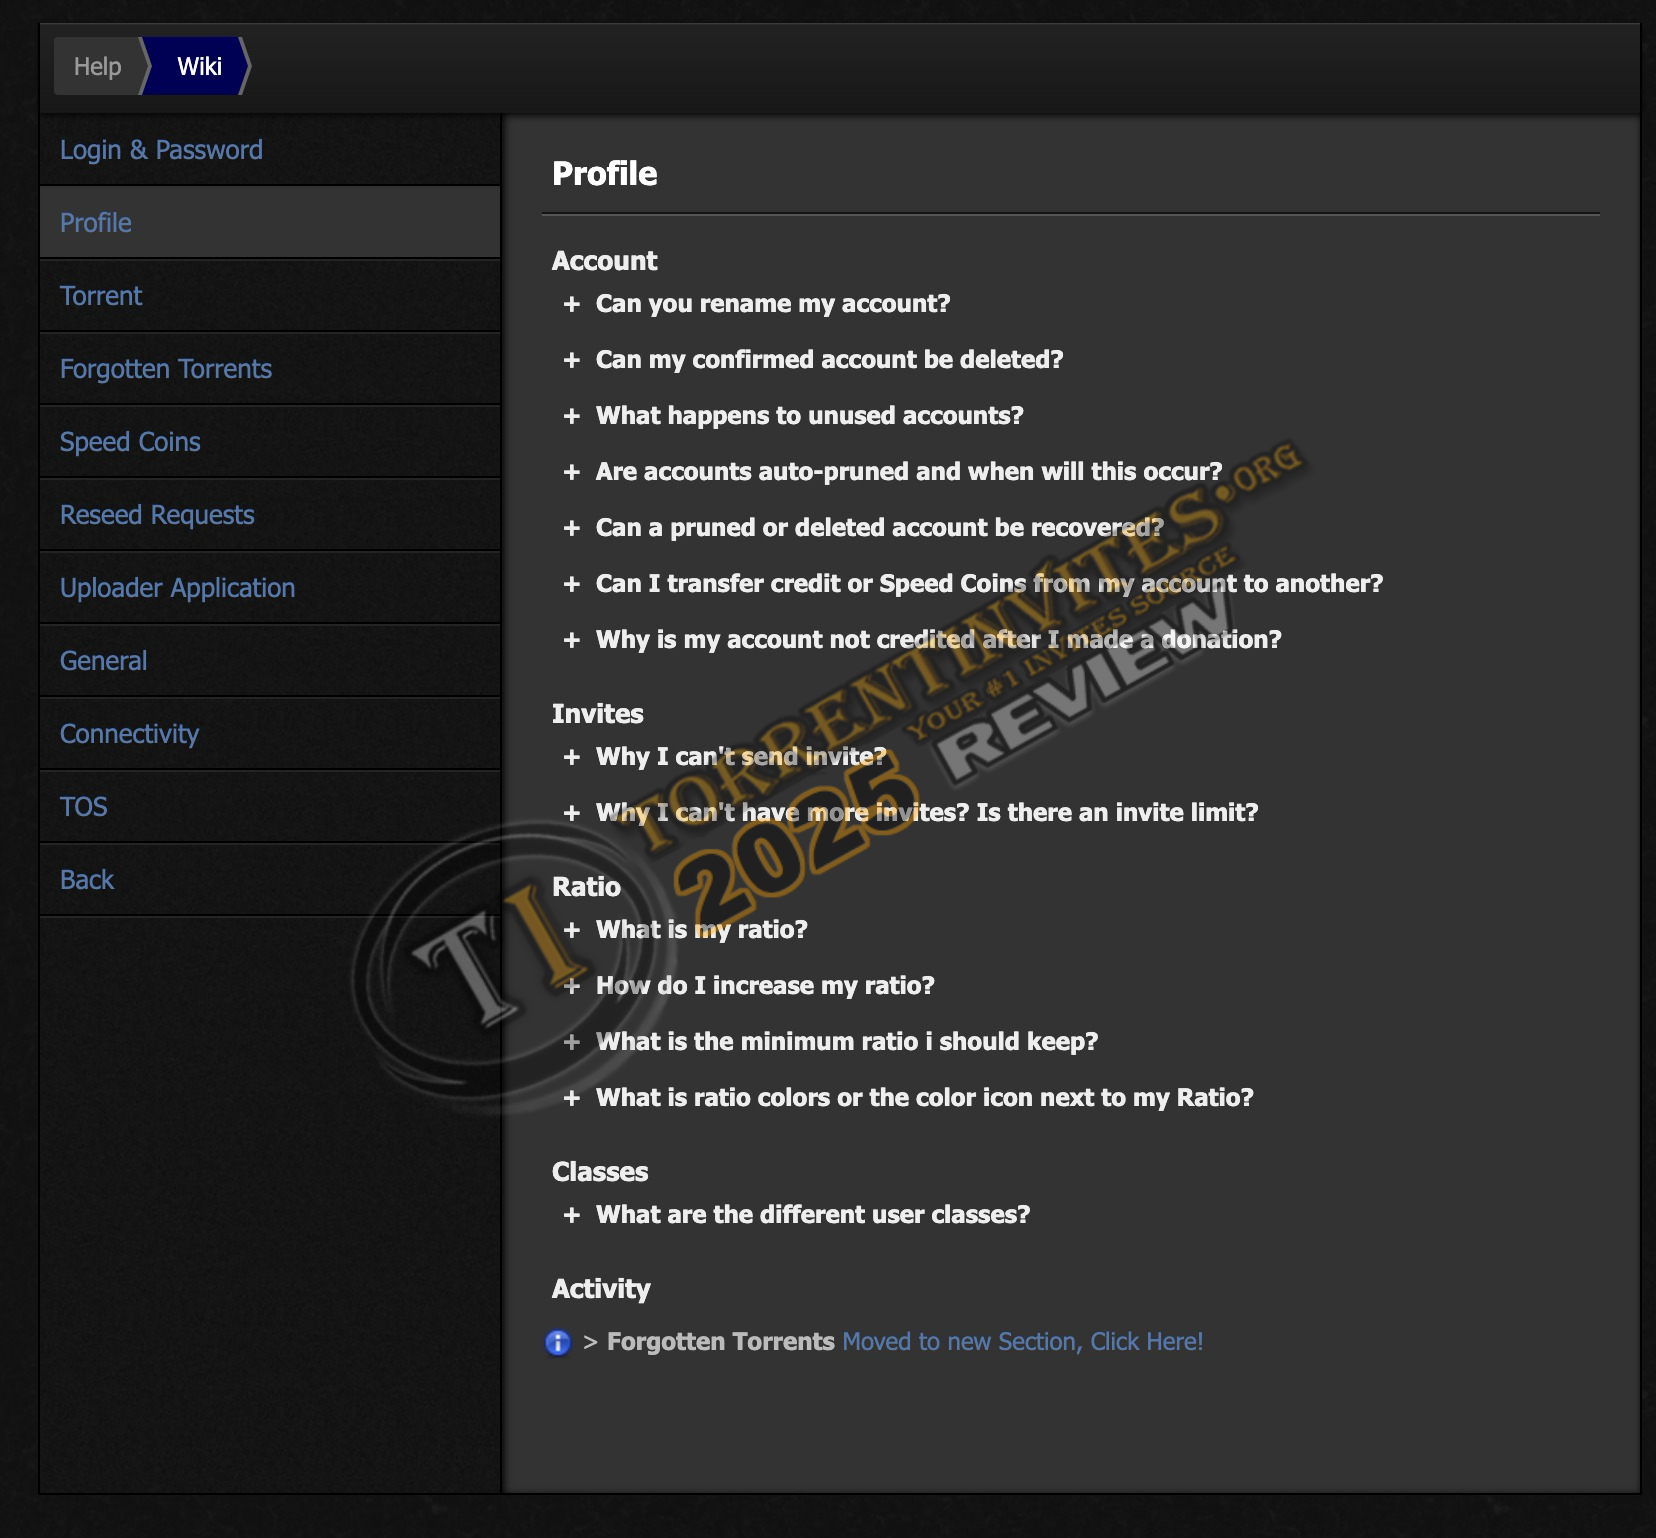The height and width of the screenshot is (1538, 1656).
Task: Click plus icon beside 'What is my ratio?'
Action: click(572, 930)
